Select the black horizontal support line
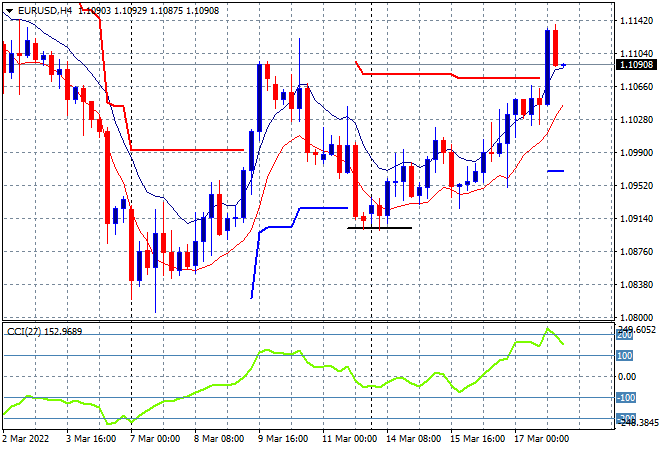This screenshot has height=450, width=660. coord(379,228)
